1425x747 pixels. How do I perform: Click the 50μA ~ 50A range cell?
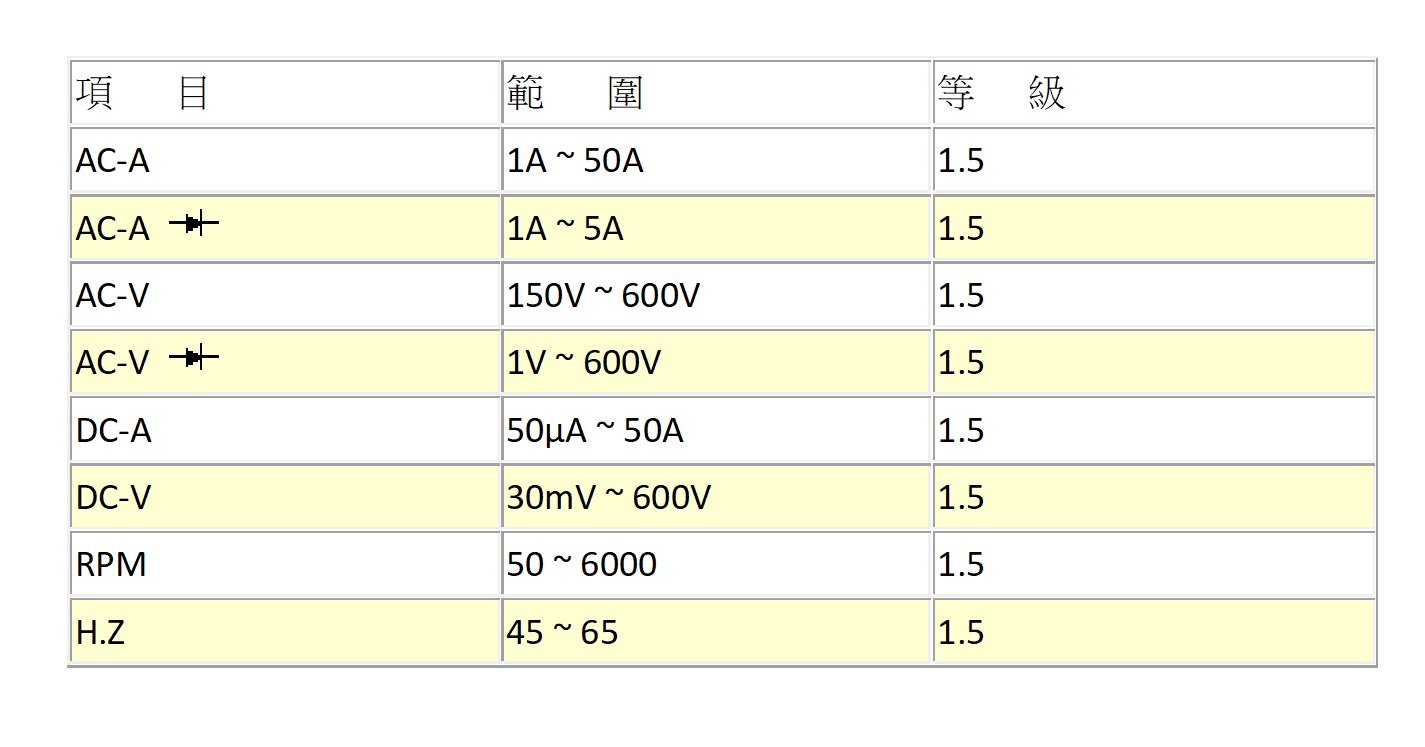click(595, 431)
